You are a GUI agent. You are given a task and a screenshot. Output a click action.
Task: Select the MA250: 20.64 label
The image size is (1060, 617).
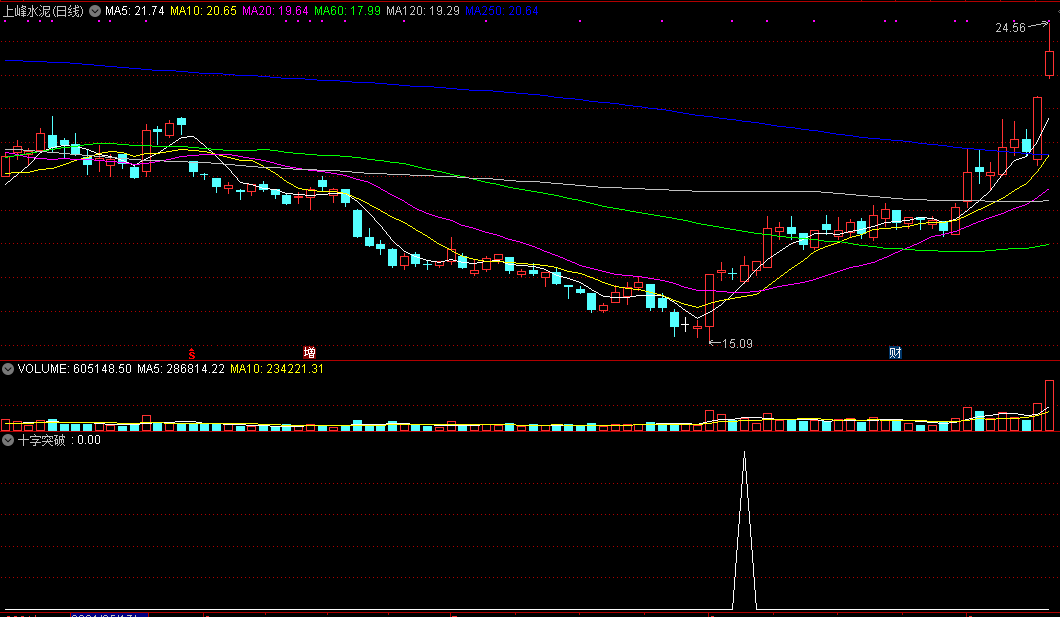[502, 11]
